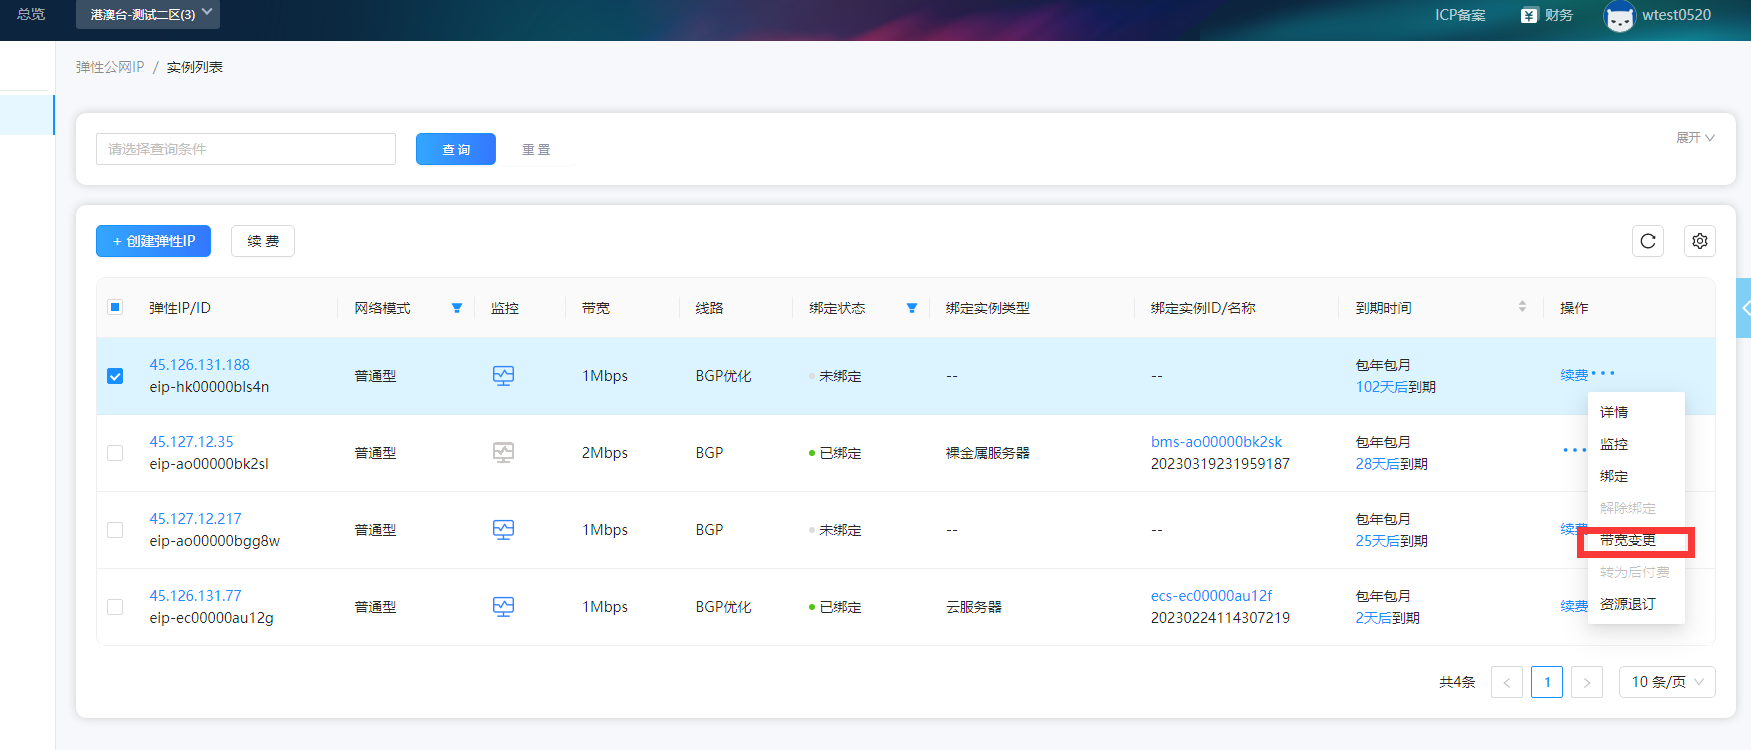The image size is (1751, 750).
Task: Toggle the select-all header checkbox
Action: 115,307
